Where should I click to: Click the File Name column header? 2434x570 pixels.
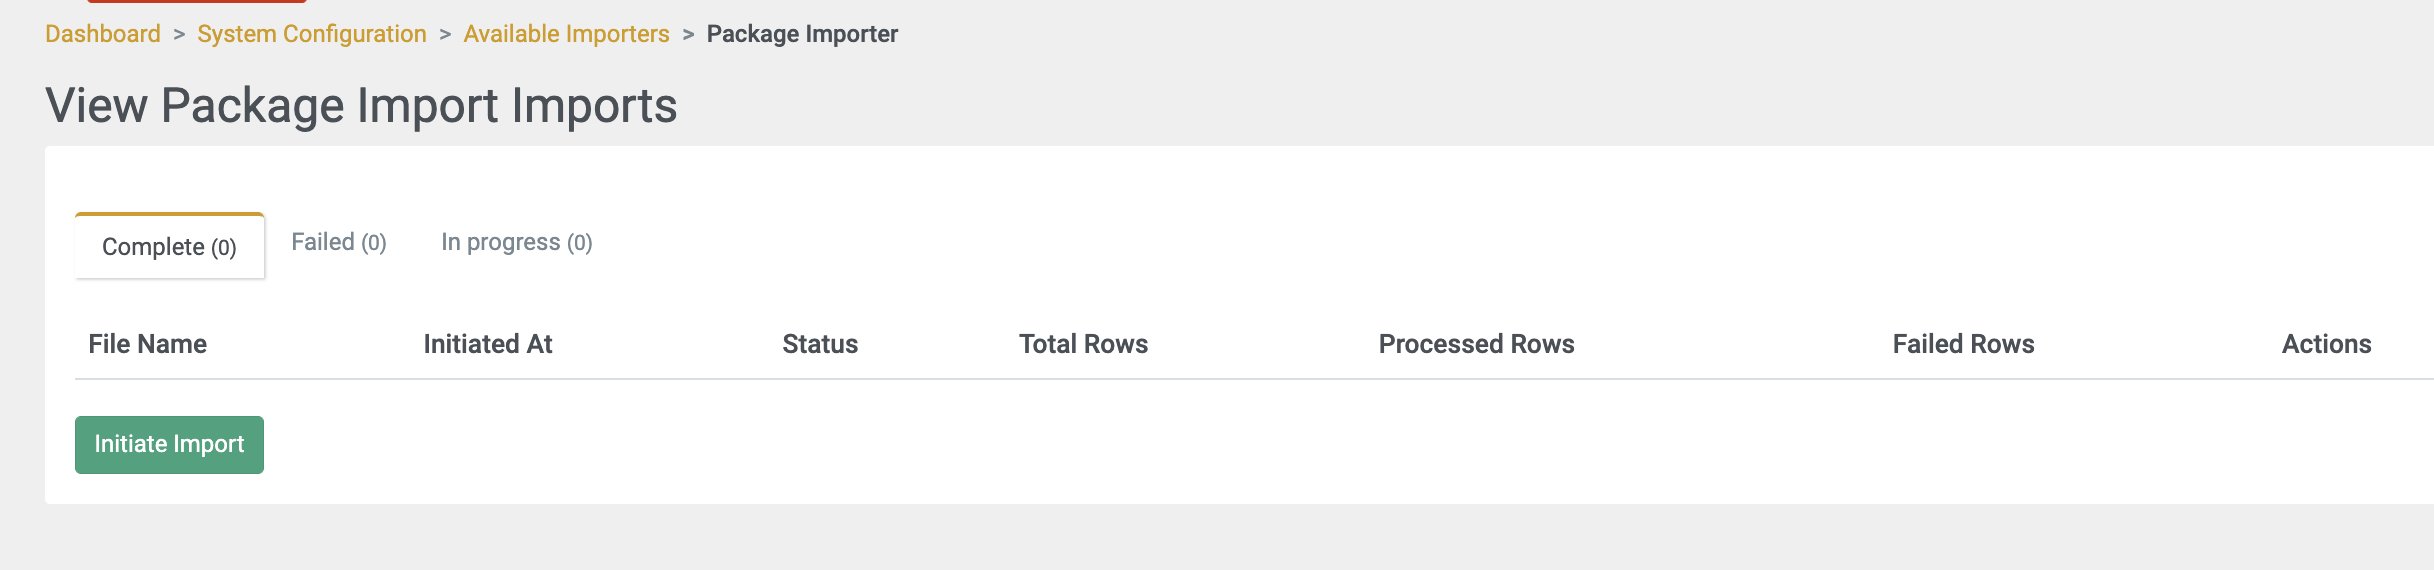147,344
